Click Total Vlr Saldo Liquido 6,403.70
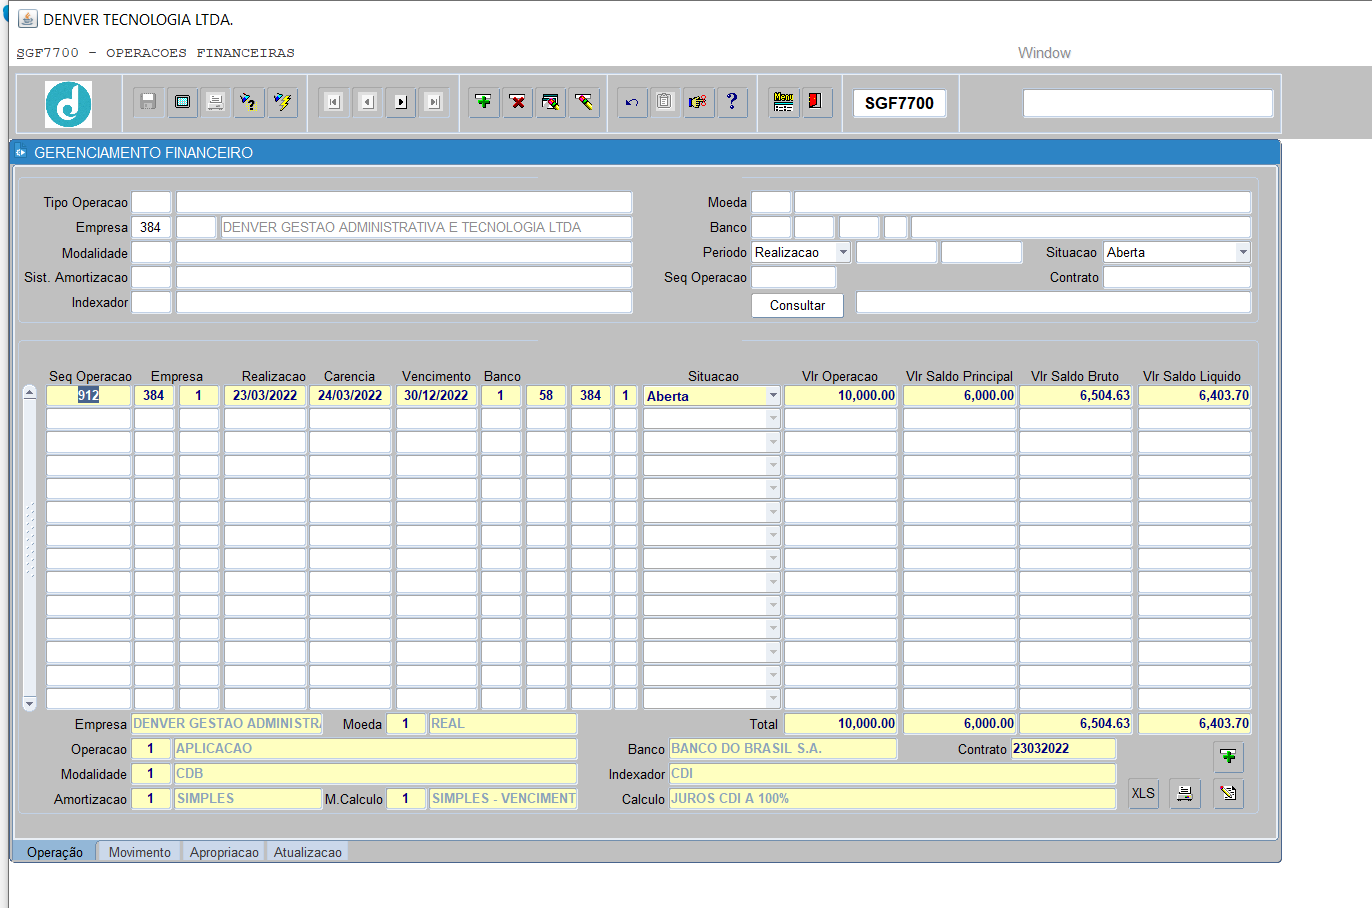This screenshot has height=908, width=1372. point(1195,723)
